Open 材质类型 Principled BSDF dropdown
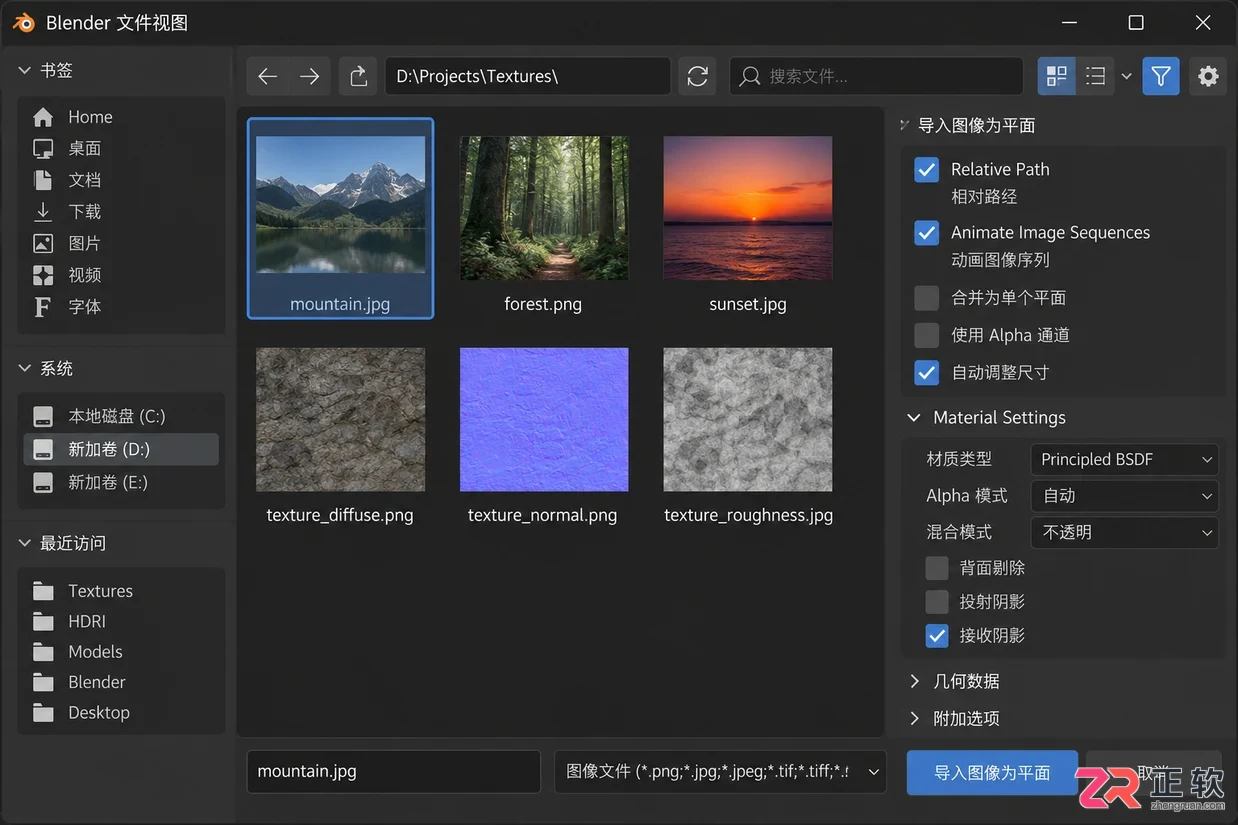1238x825 pixels. pos(1125,460)
